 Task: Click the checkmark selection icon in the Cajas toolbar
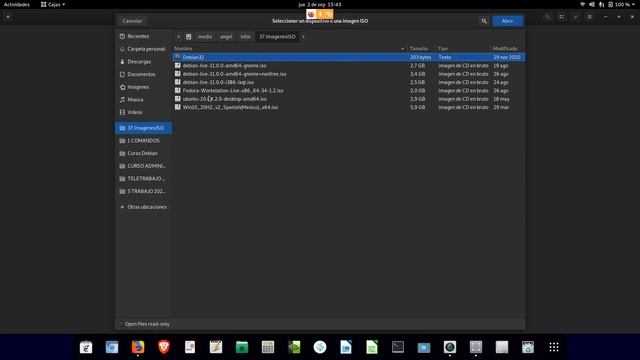(576, 17)
